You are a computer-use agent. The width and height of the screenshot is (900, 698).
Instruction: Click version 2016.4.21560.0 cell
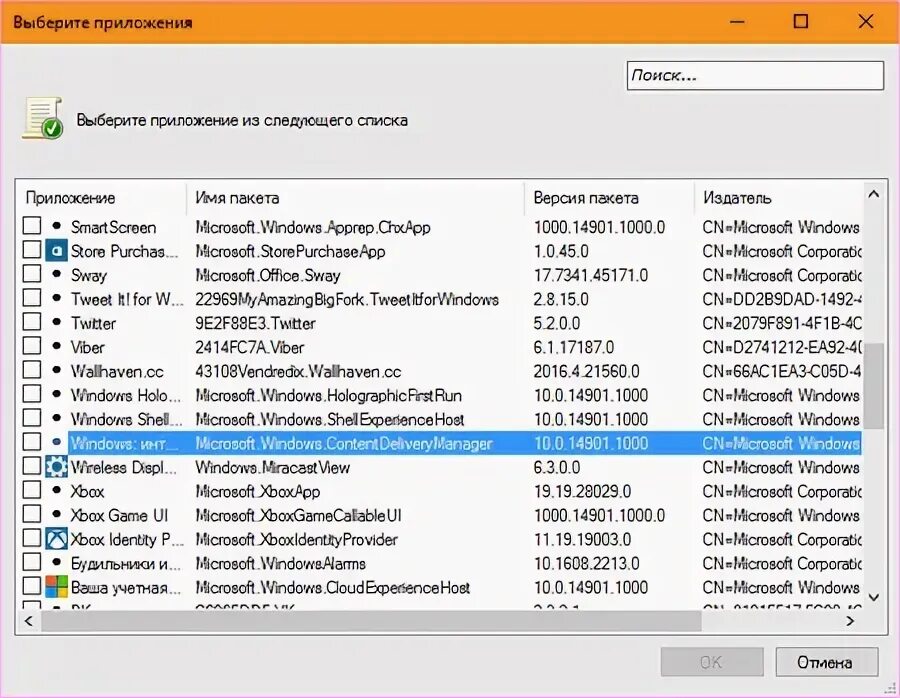pos(586,371)
